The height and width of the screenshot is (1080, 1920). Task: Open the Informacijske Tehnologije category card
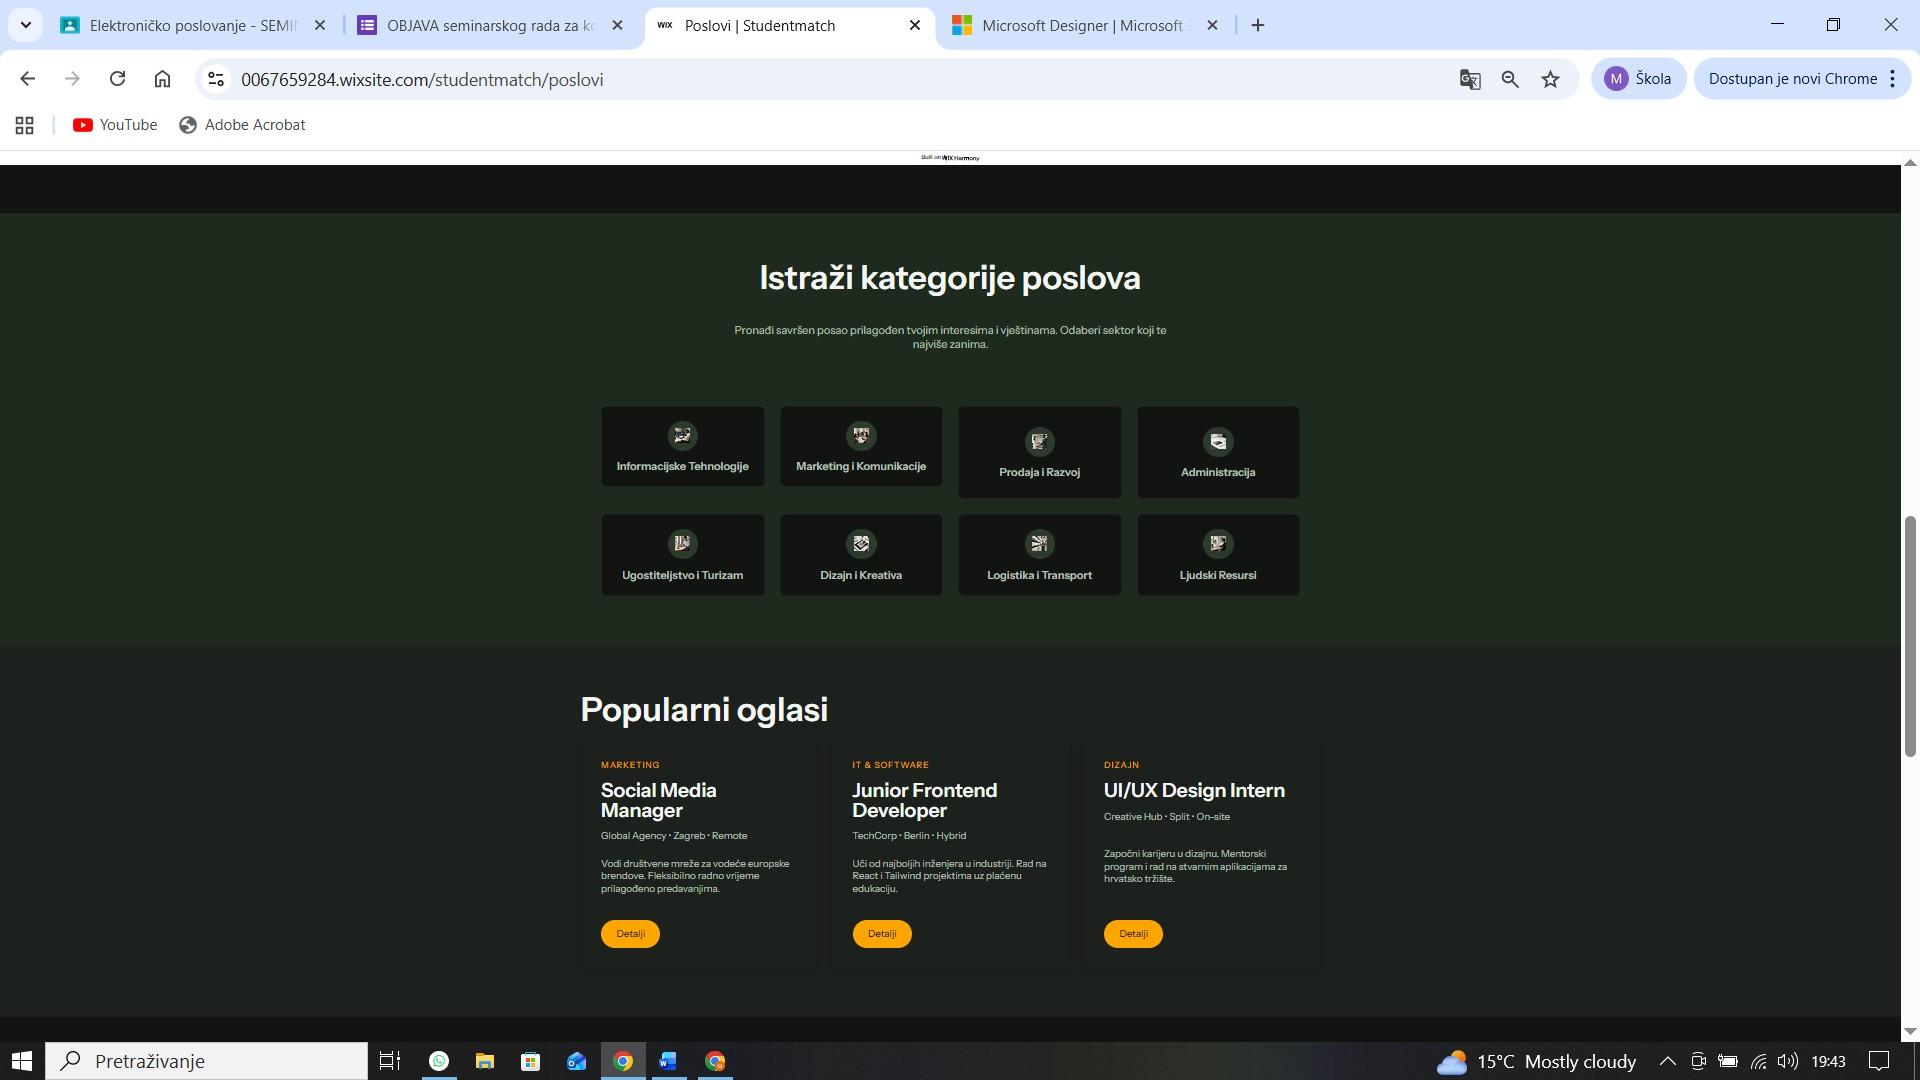click(x=682, y=447)
